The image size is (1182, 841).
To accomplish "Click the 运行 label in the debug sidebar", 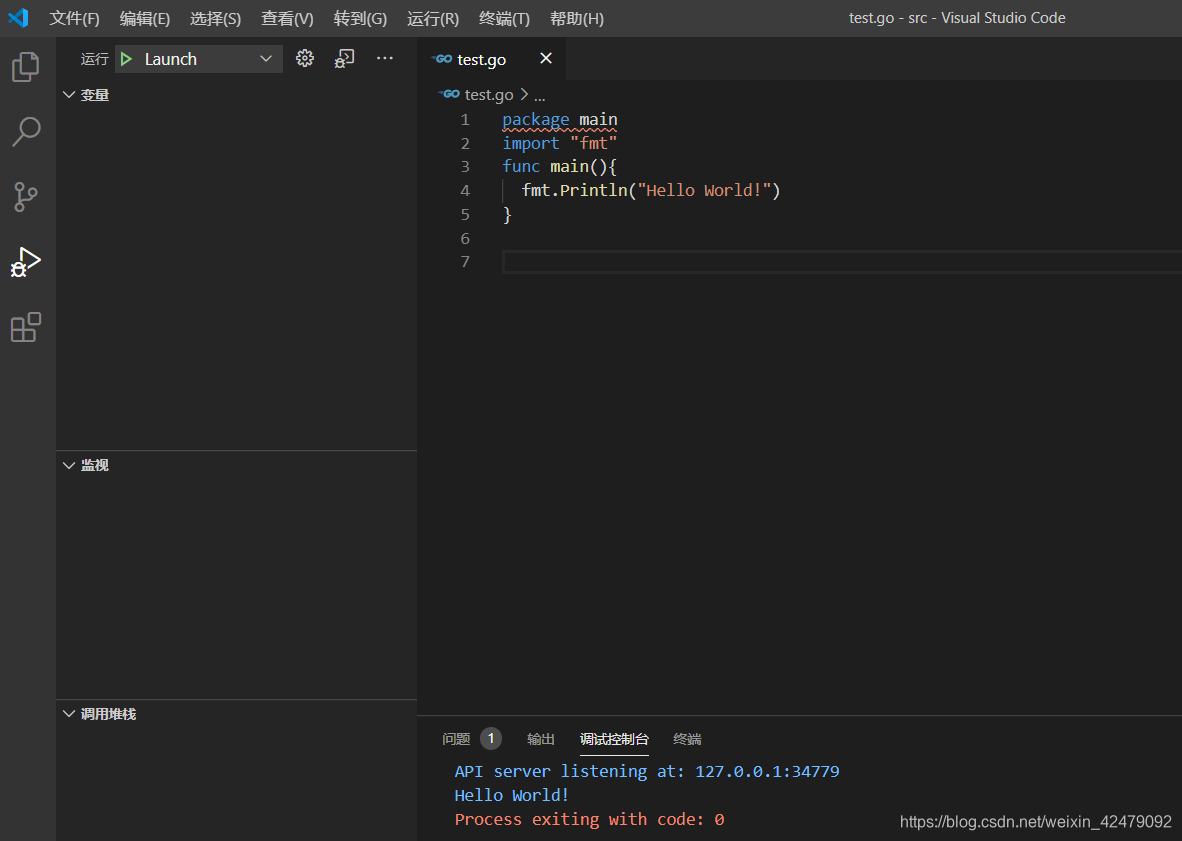I will pyautogui.click(x=95, y=59).
